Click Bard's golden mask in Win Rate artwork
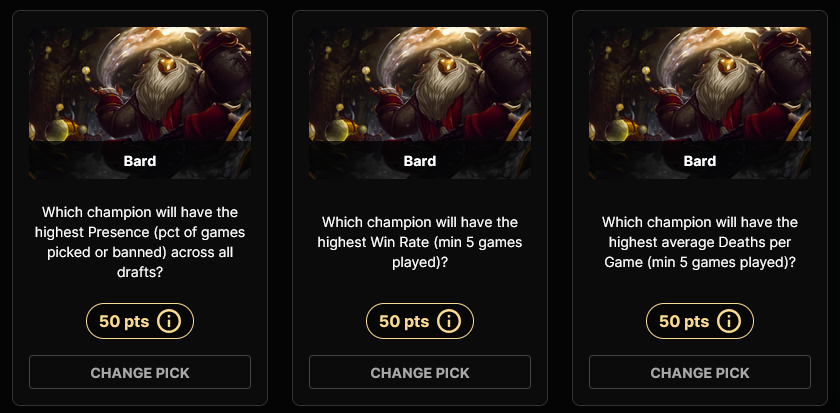This screenshot has width=840, height=413. click(447, 65)
